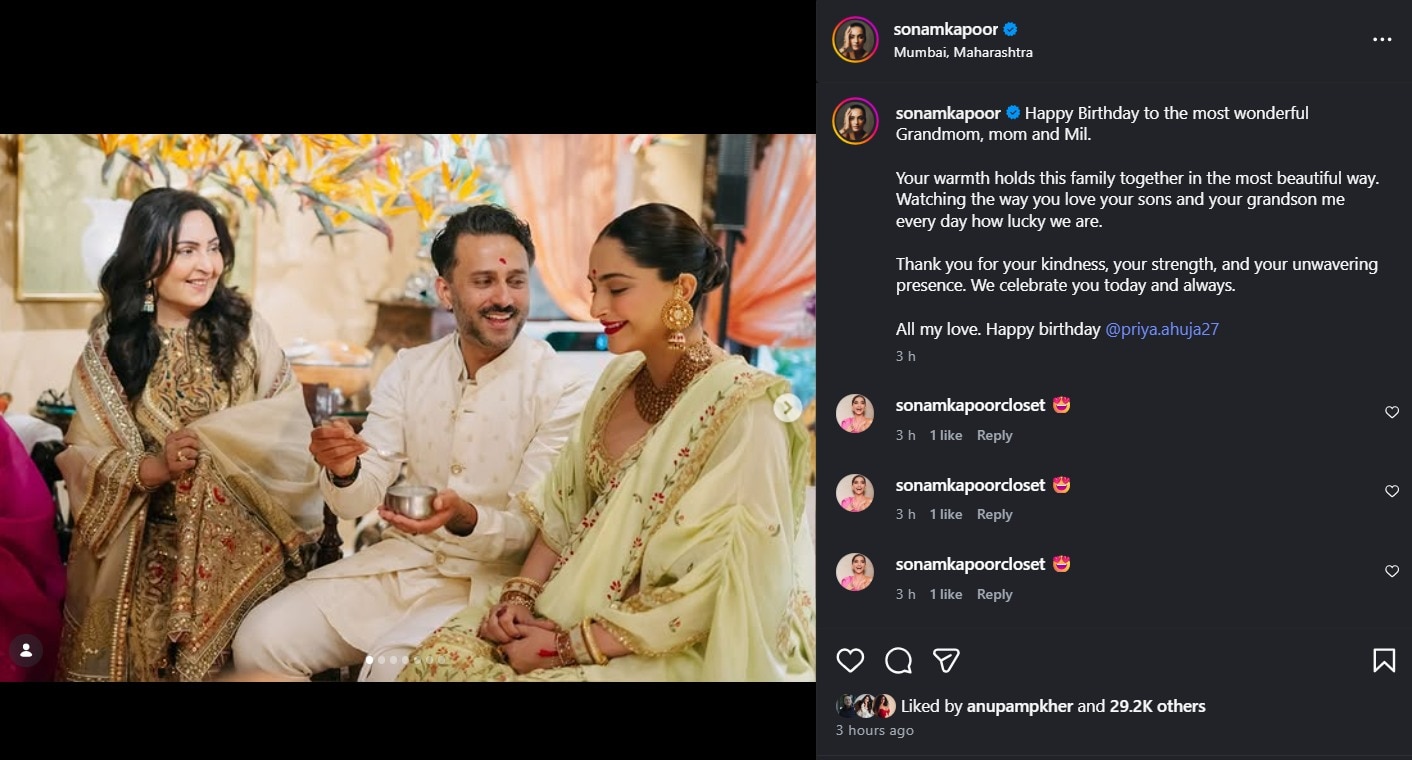Reply to the first sonamkapoorcloset comment

coord(994,435)
